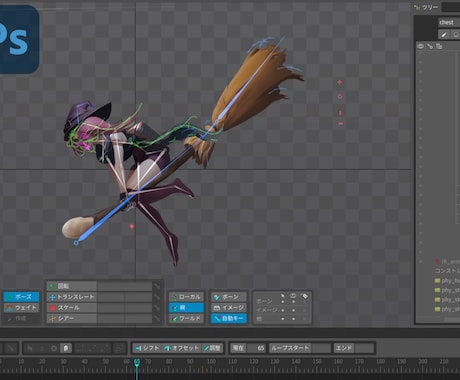Select the ウェイト (Weights) tool
Image resolution: width=460 pixels, height=380 pixels.
[21, 307]
